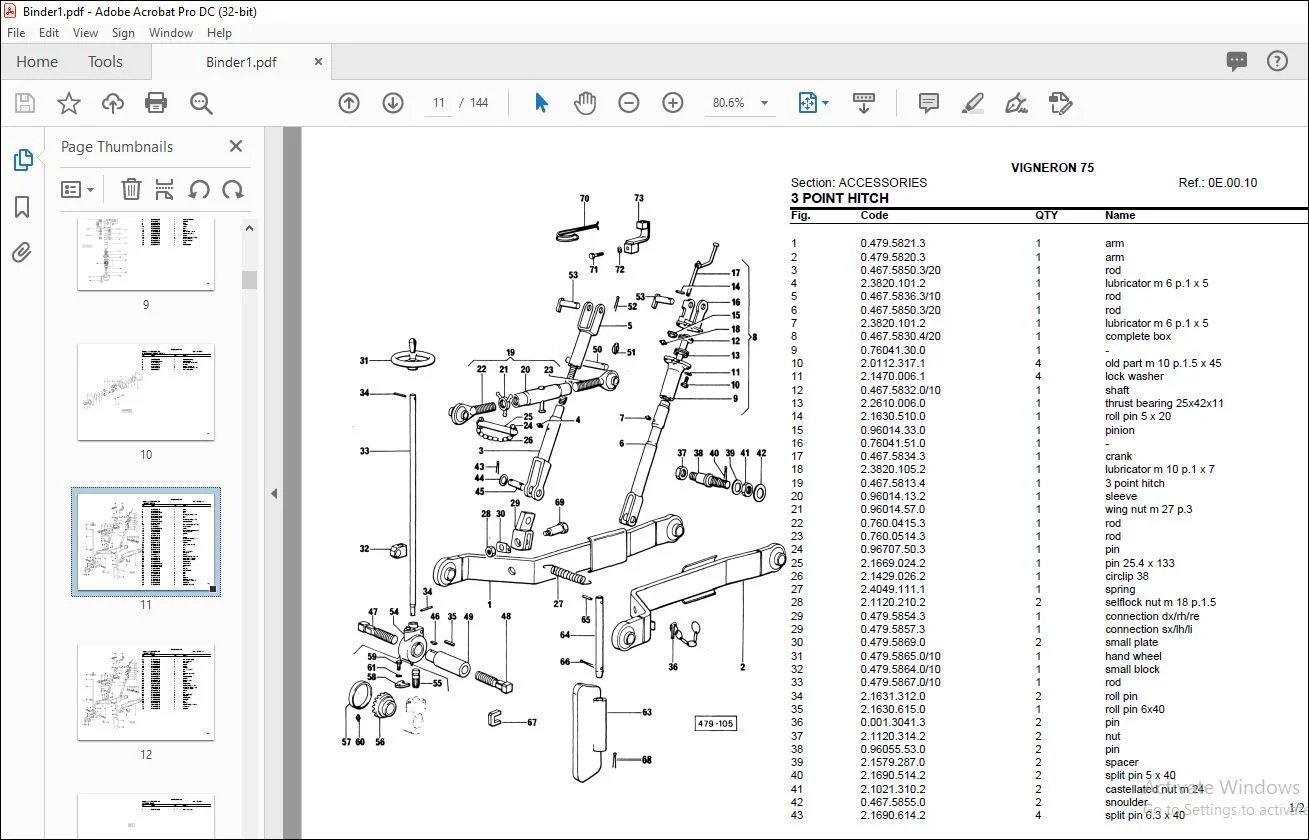Open the Attachments paperclip panel
The height and width of the screenshot is (840, 1309).
click(x=22, y=252)
